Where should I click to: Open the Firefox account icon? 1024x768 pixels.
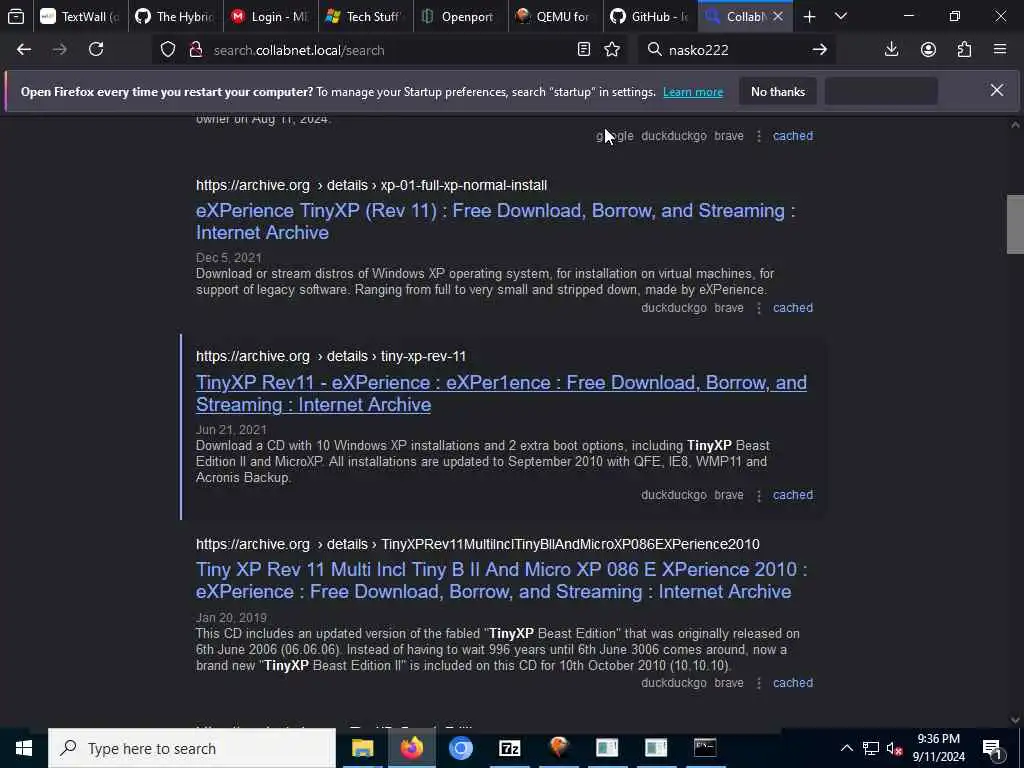[928, 50]
